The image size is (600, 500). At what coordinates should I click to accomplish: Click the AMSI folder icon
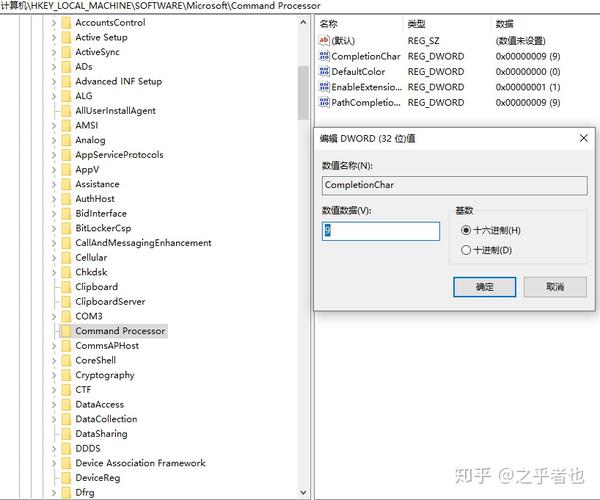pos(66,125)
